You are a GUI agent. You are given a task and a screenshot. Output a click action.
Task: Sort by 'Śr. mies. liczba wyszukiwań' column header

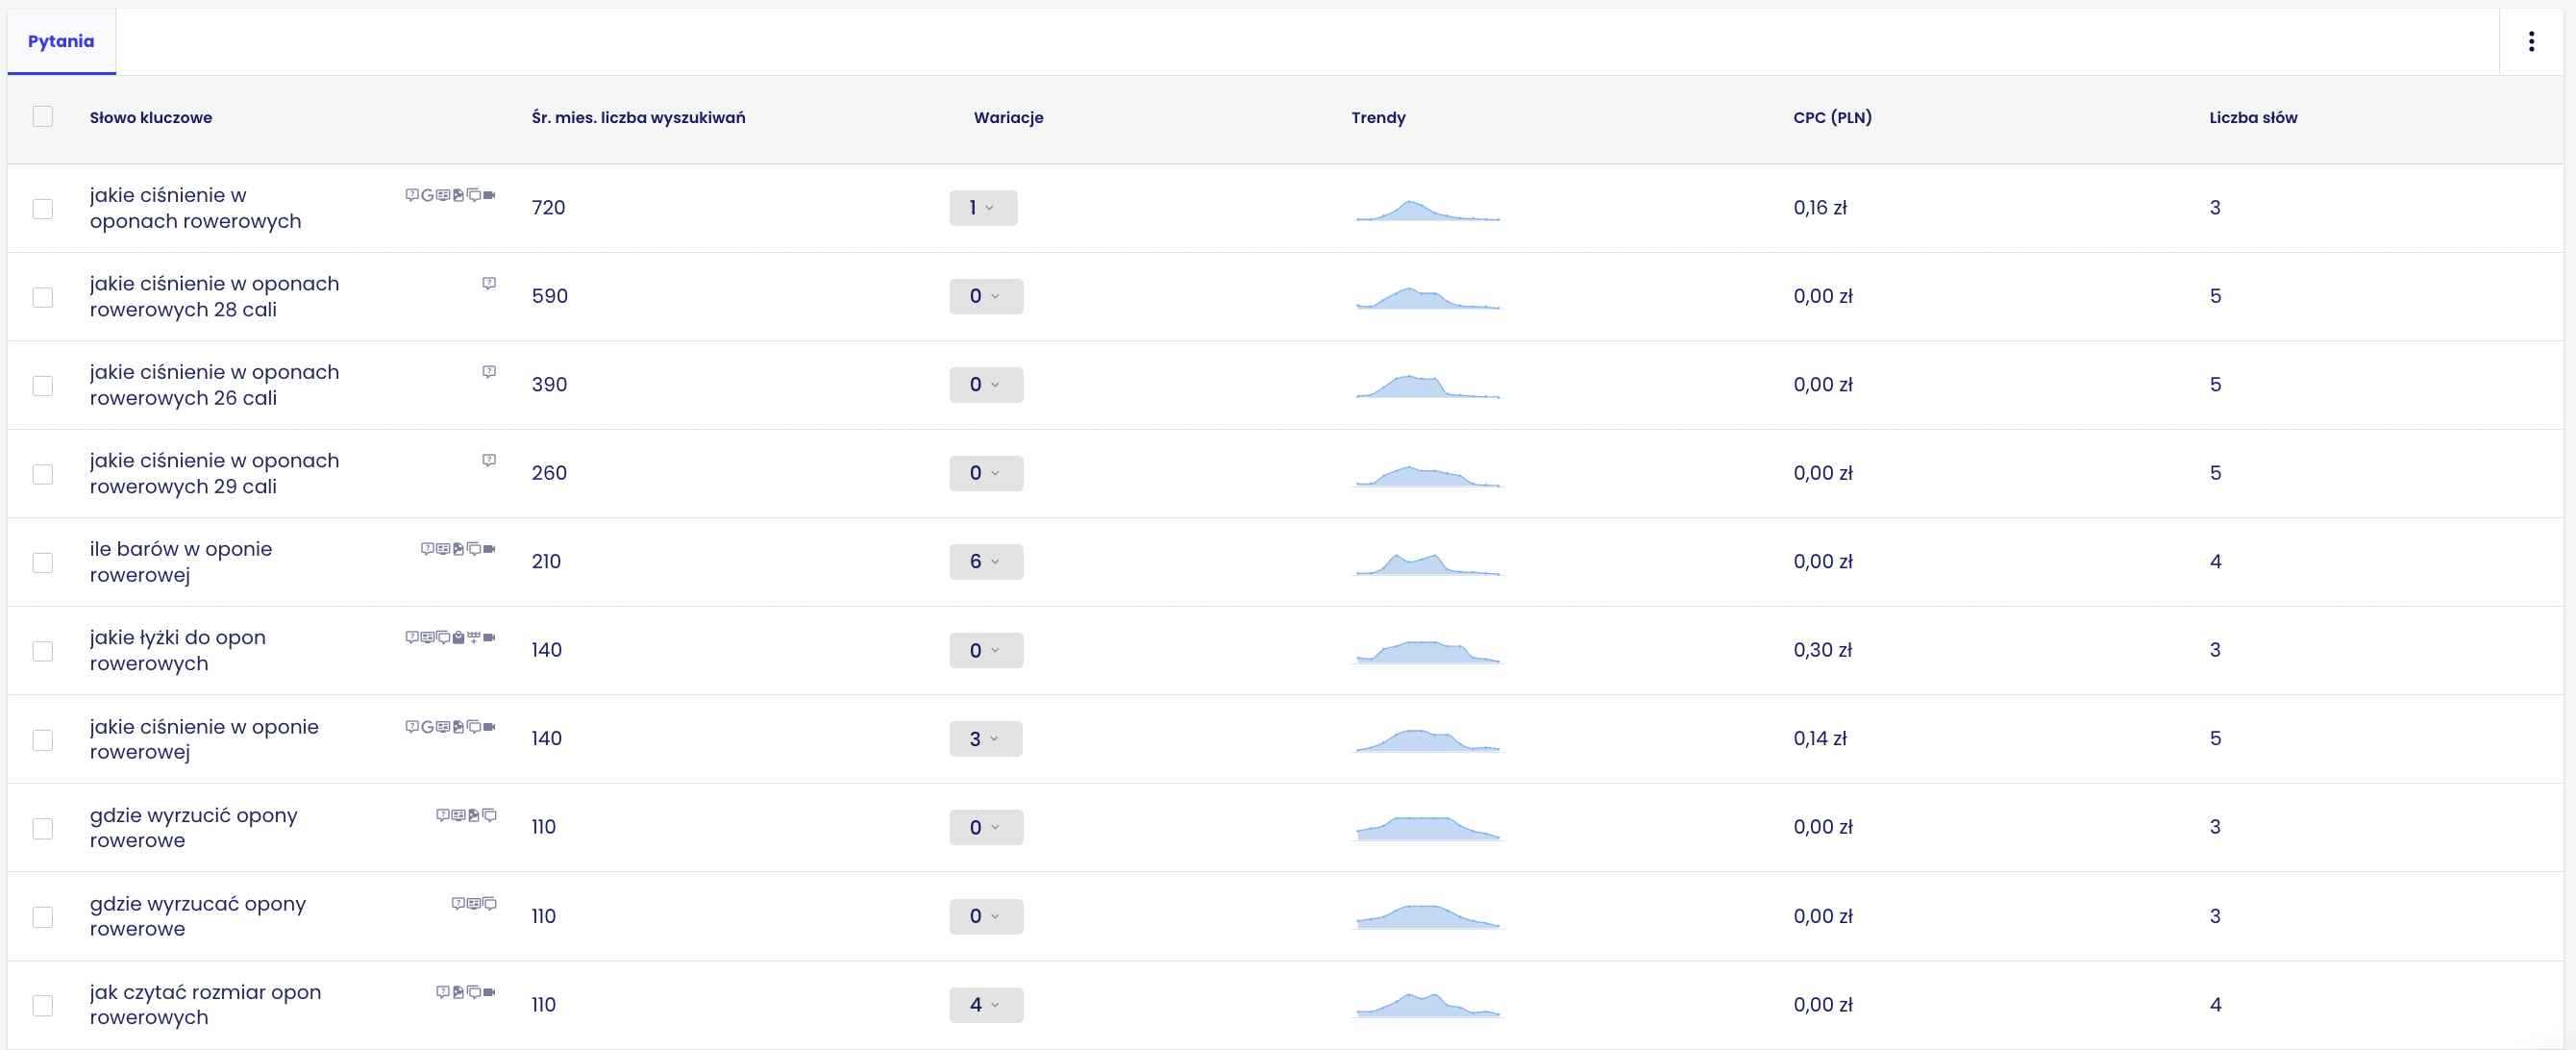point(638,117)
